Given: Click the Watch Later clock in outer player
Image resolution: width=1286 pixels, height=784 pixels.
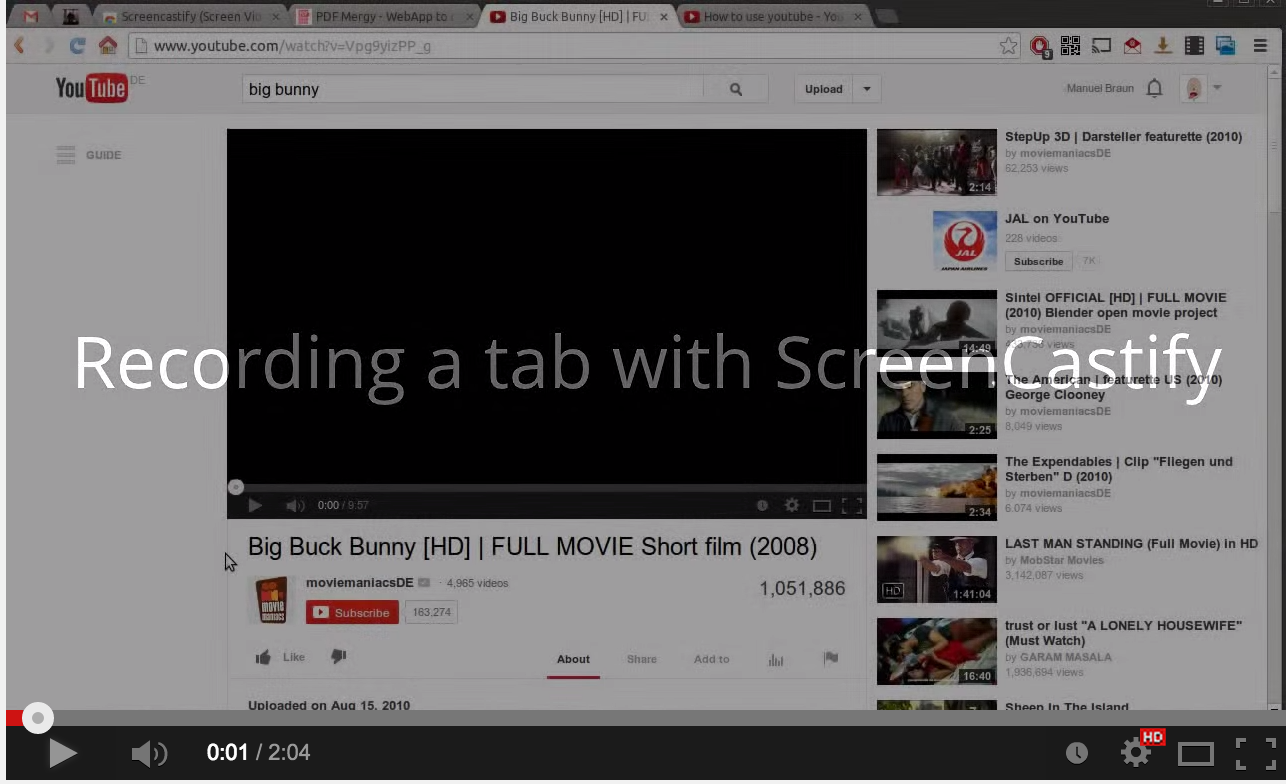Looking at the screenshot, I should [1077, 753].
